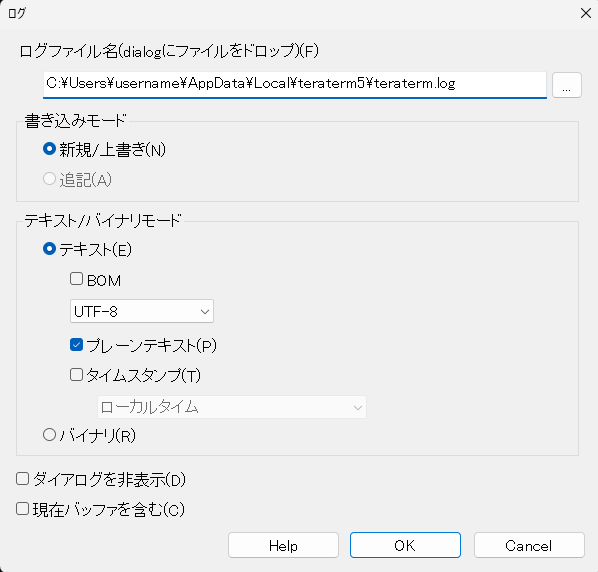The image size is (598, 572).
Task: Click the Cancel button
Action: tap(529, 545)
